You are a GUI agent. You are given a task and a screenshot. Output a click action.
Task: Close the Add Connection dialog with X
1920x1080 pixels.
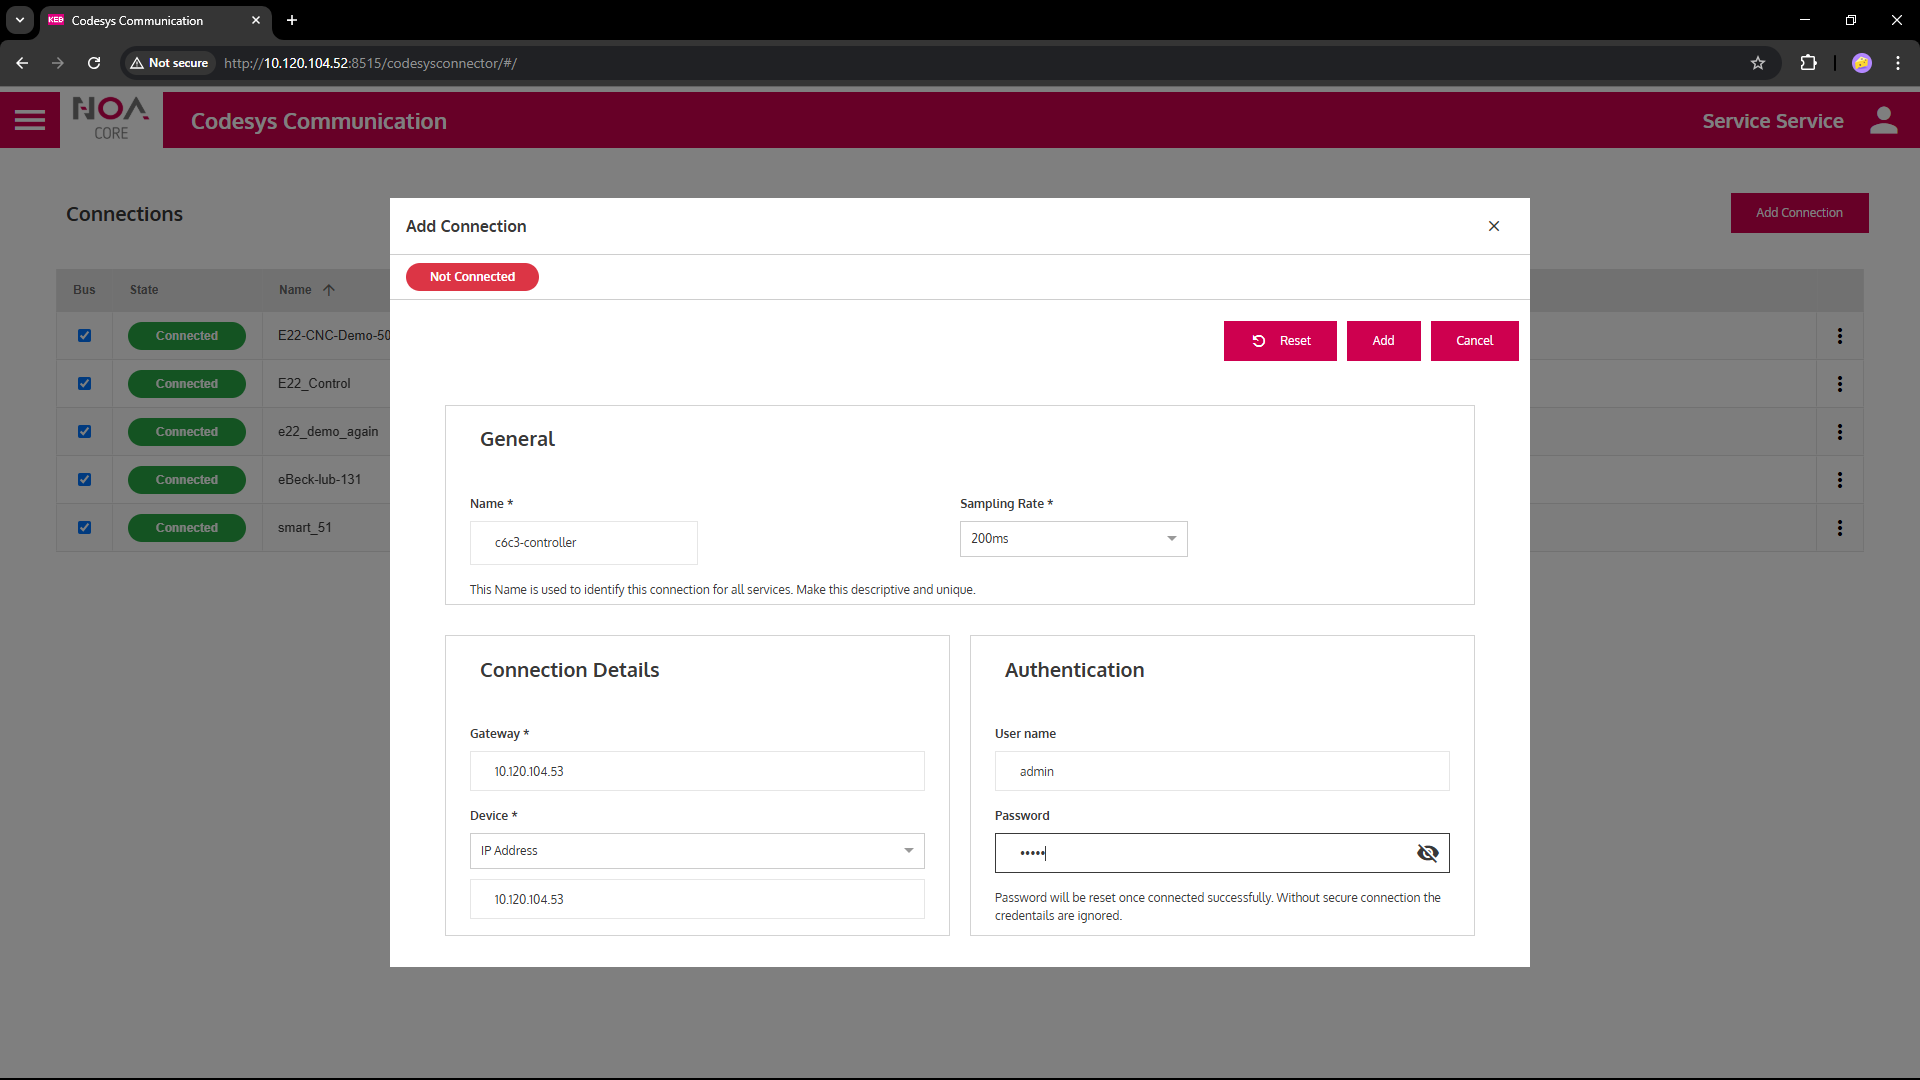tap(1493, 226)
